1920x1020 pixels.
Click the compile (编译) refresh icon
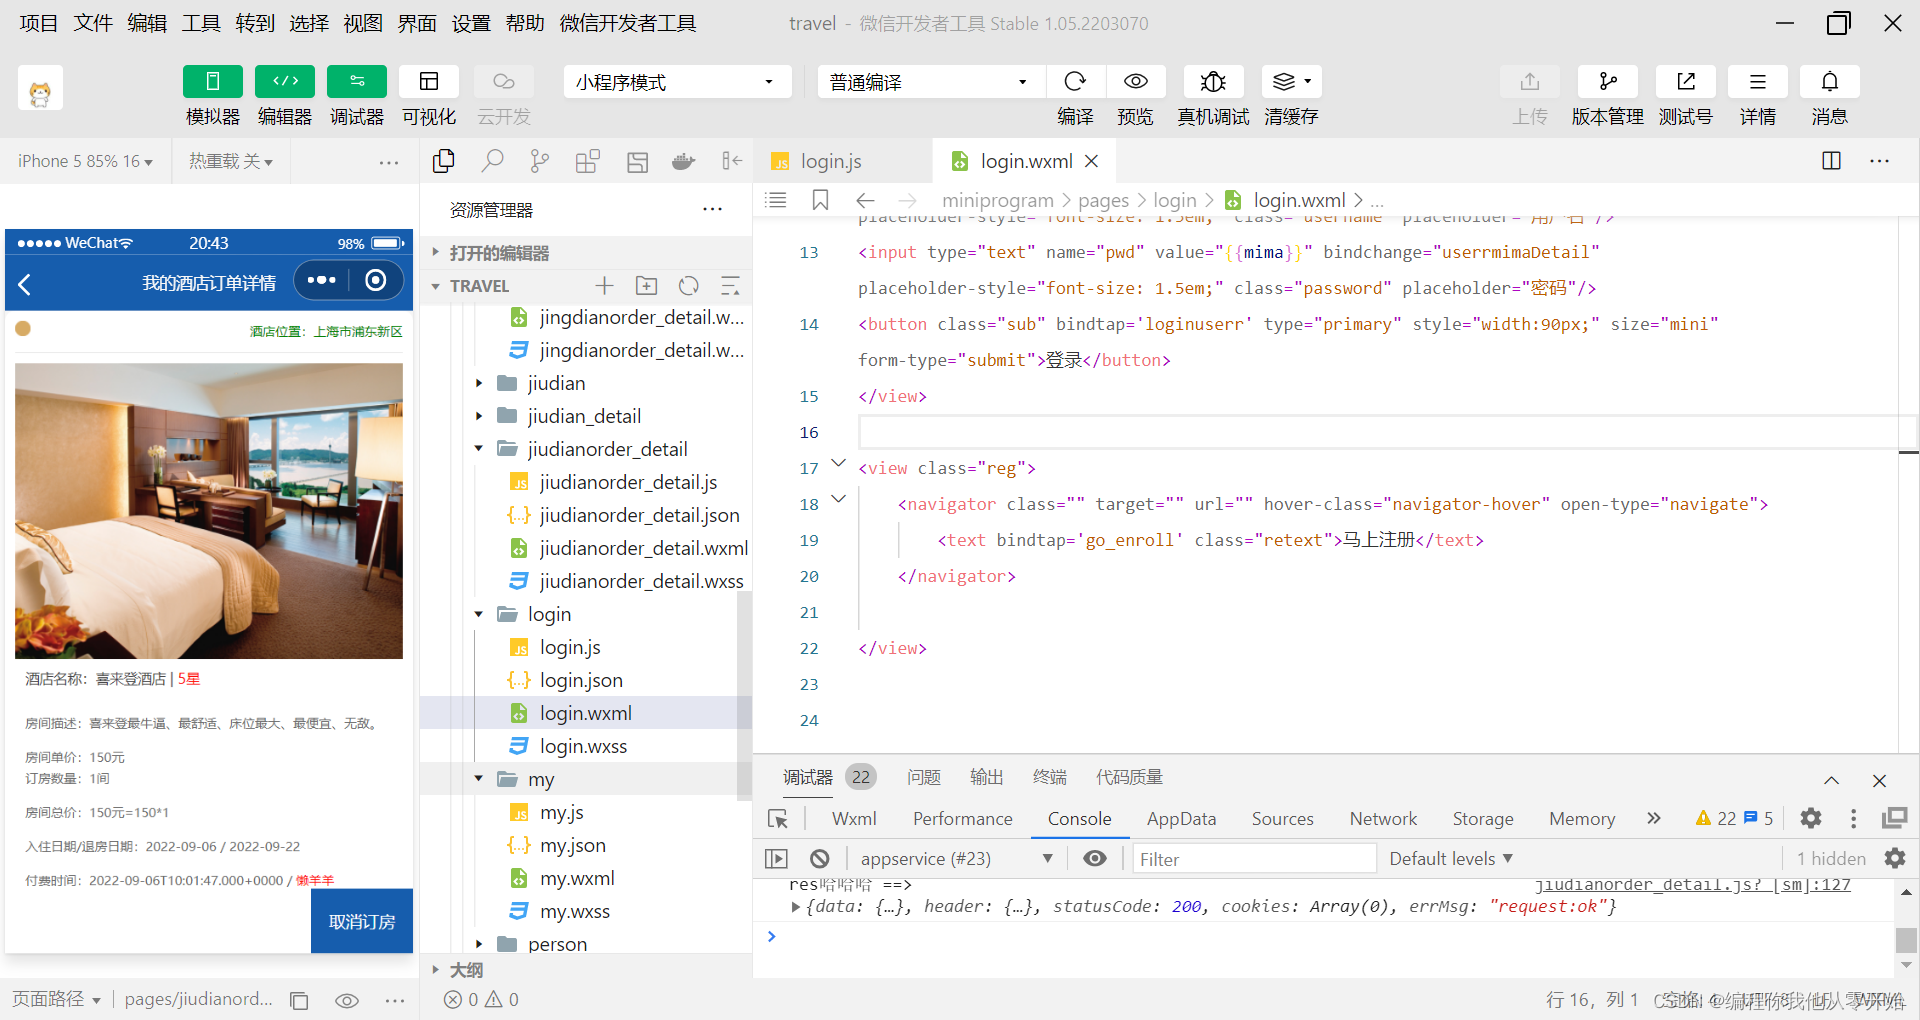click(x=1075, y=81)
